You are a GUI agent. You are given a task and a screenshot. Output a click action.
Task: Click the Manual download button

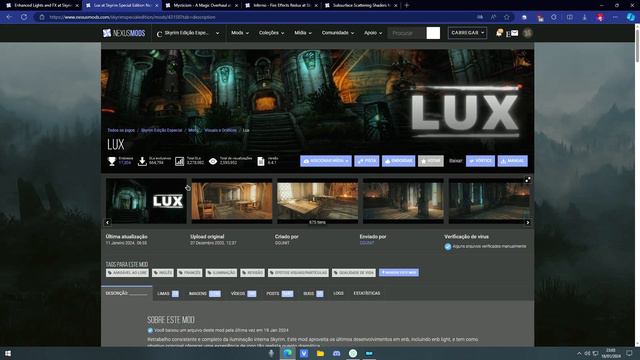coord(513,161)
